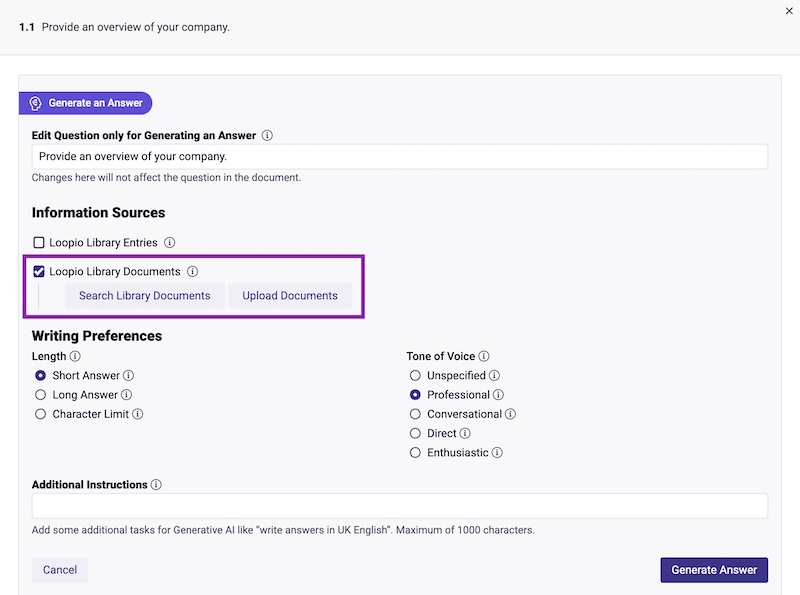The height and width of the screenshot is (595, 800).
Task: Open the Tone of Voice info tooltip
Action: pos(484,356)
